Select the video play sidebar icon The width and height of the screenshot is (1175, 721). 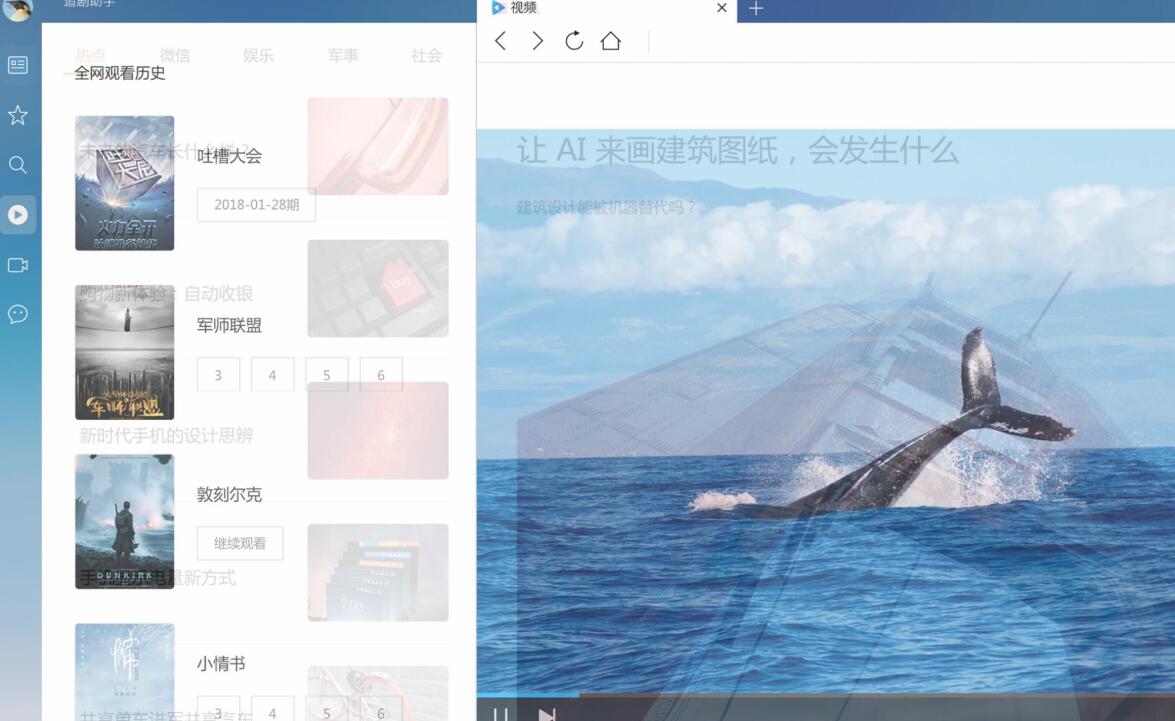[18, 215]
